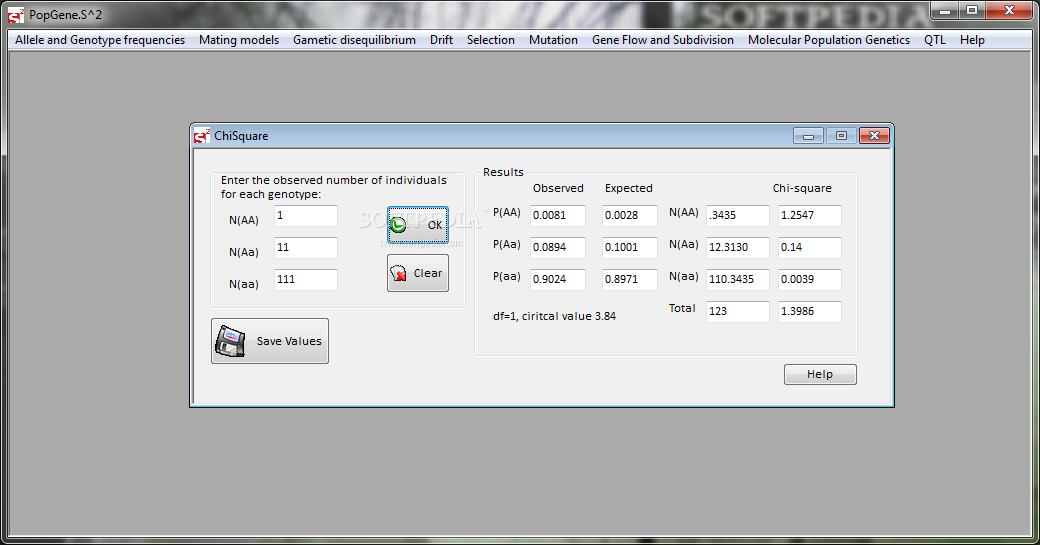Open the Mating models menu

pyautogui.click(x=239, y=40)
